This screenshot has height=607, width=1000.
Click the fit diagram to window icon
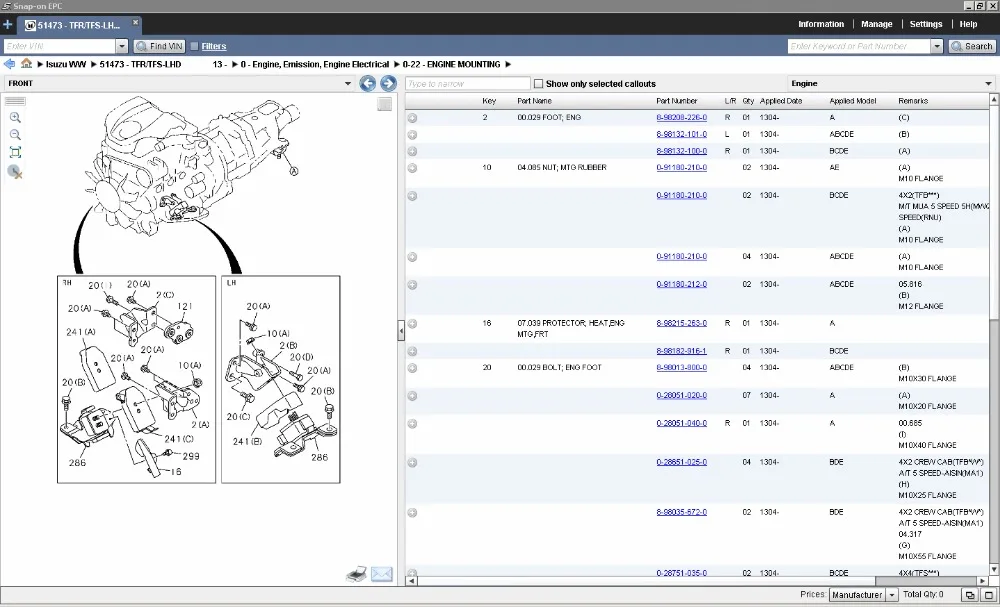[15, 152]
